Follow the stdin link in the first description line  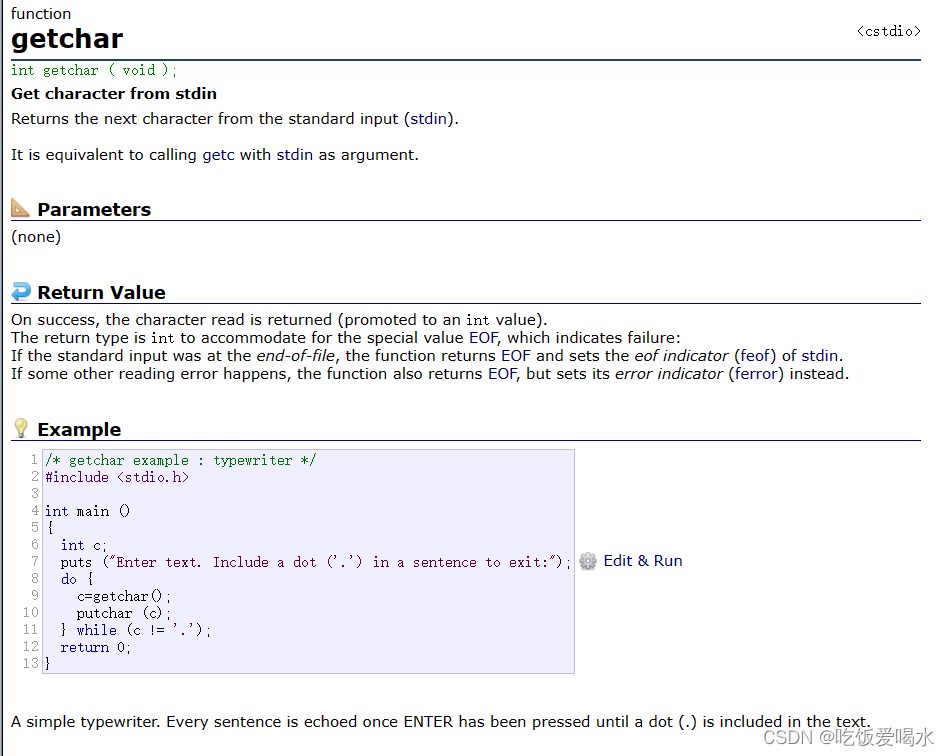click(428, 119)
